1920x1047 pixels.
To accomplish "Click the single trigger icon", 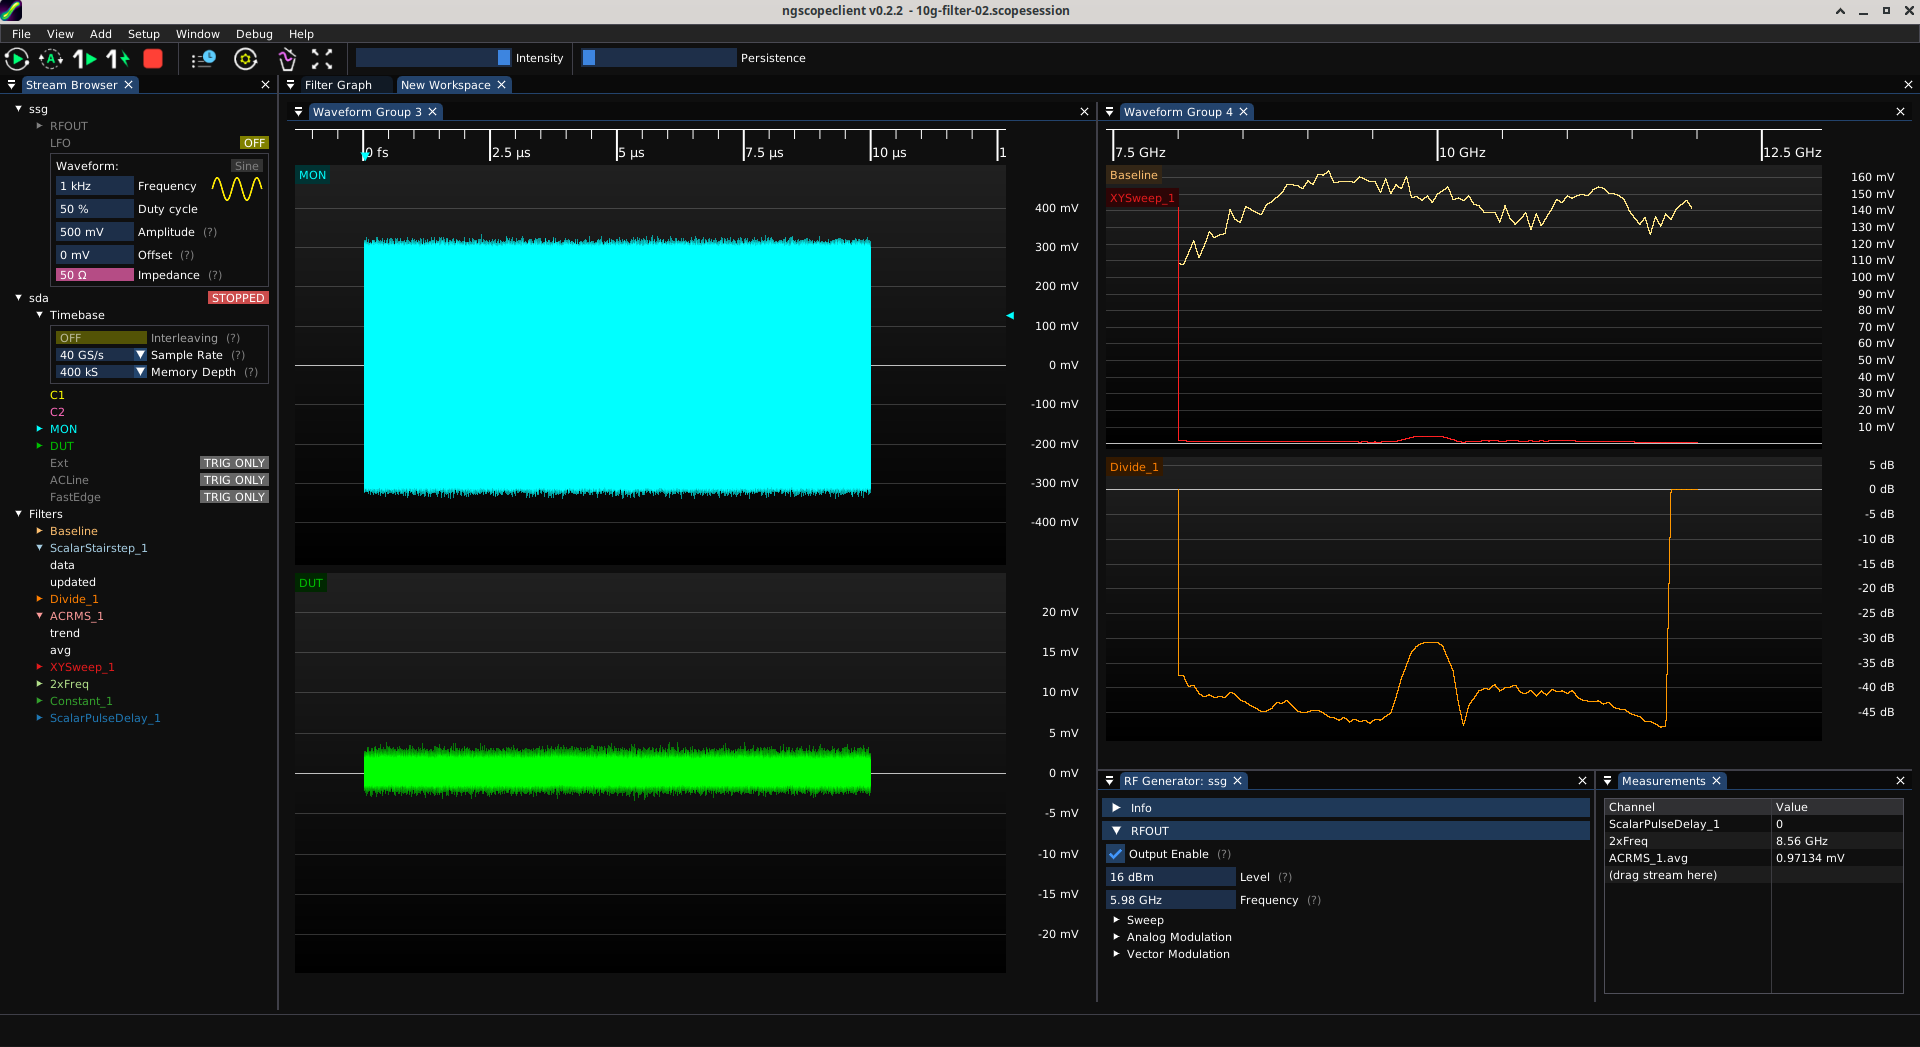I will tap(85, 59).
